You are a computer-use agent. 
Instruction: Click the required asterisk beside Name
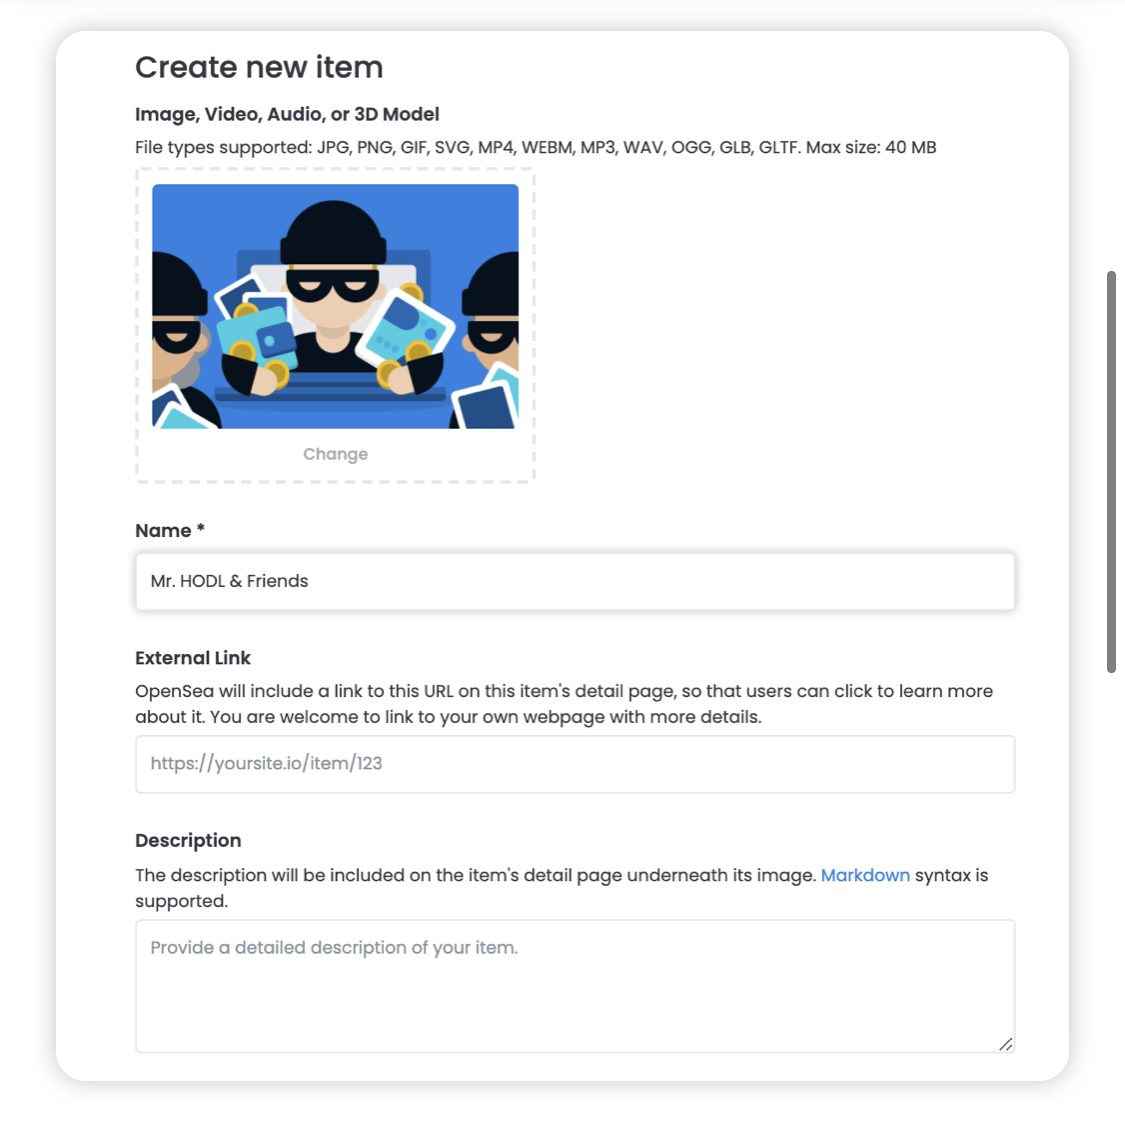pos(200,529)
